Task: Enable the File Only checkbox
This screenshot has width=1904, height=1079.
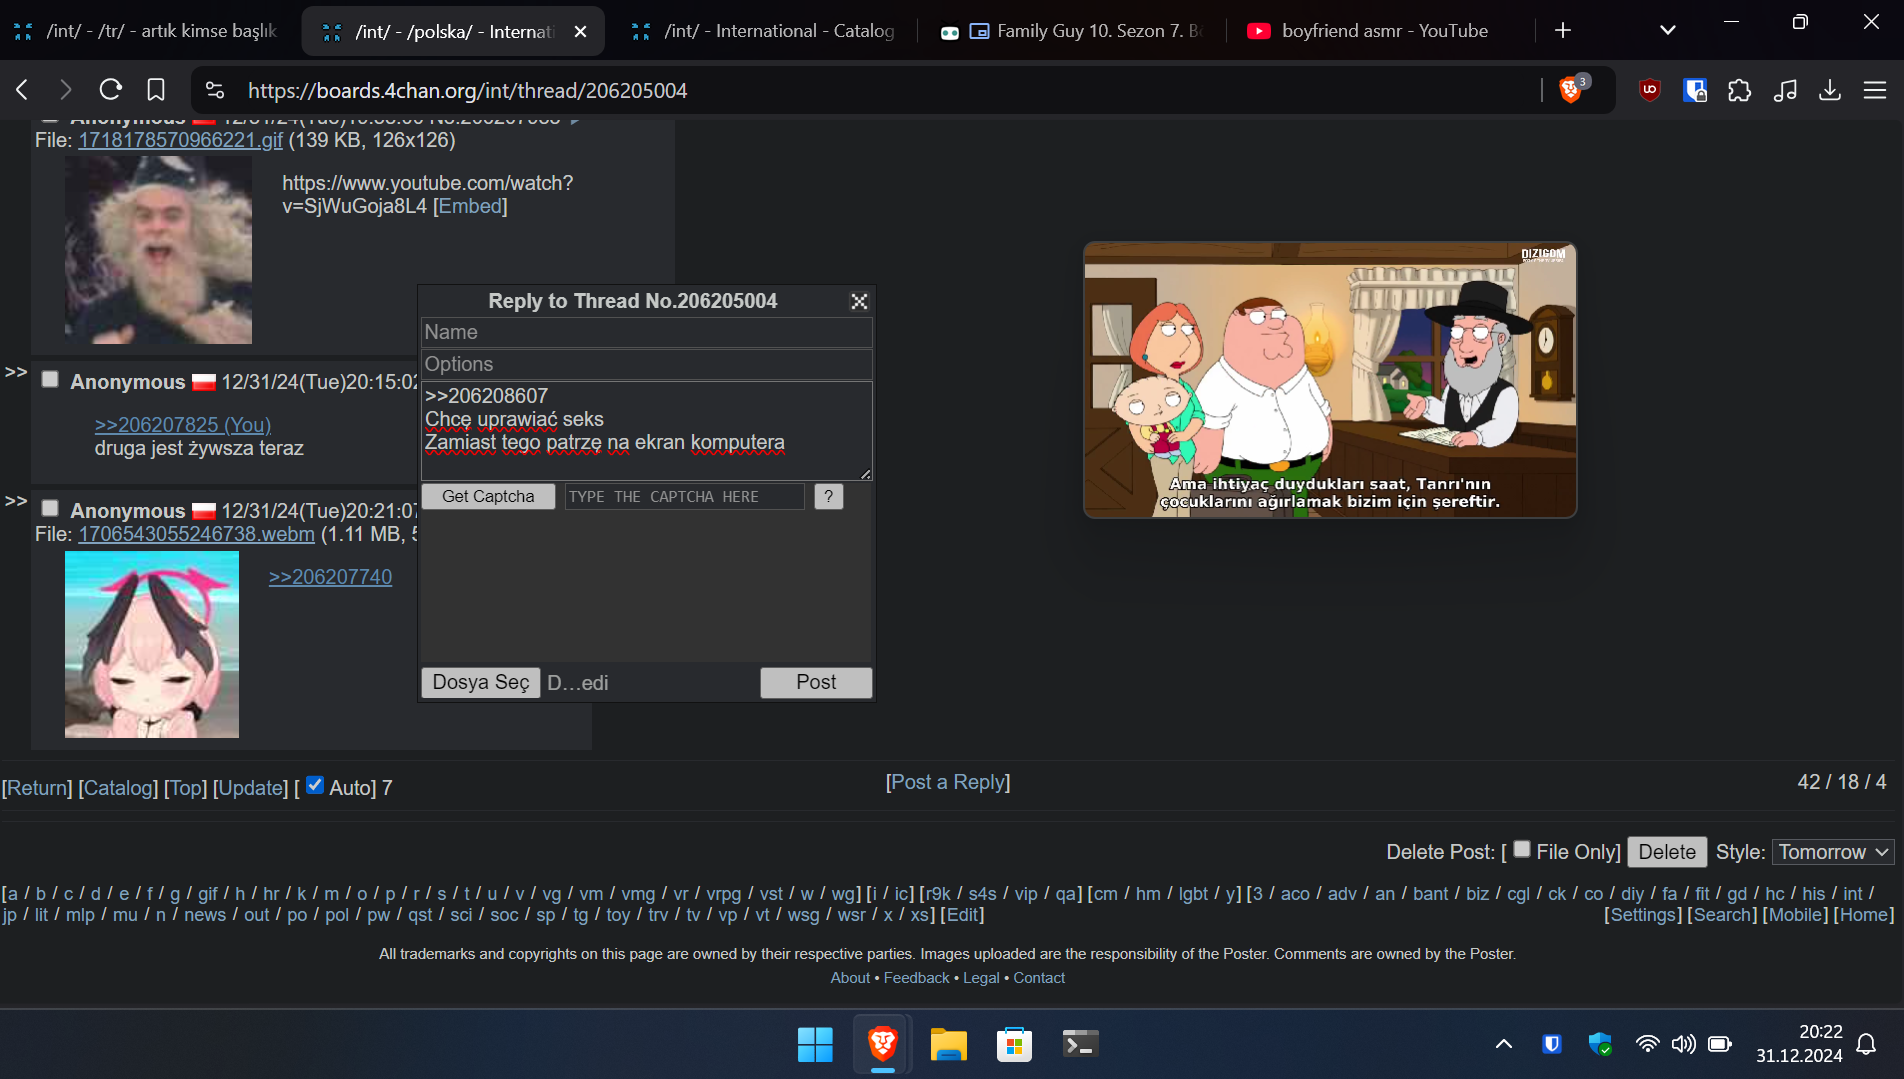Action: [x=1522, y=849]
